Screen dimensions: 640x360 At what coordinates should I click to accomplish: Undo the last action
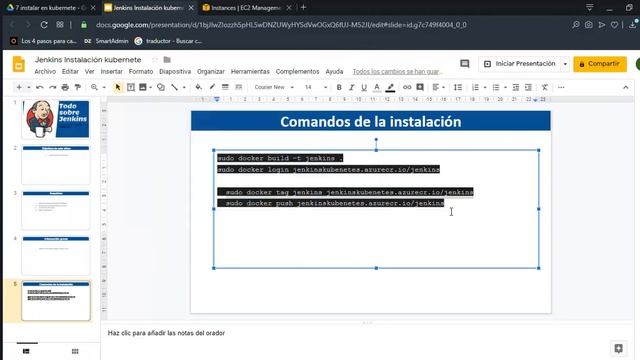[x=40, y=87]
